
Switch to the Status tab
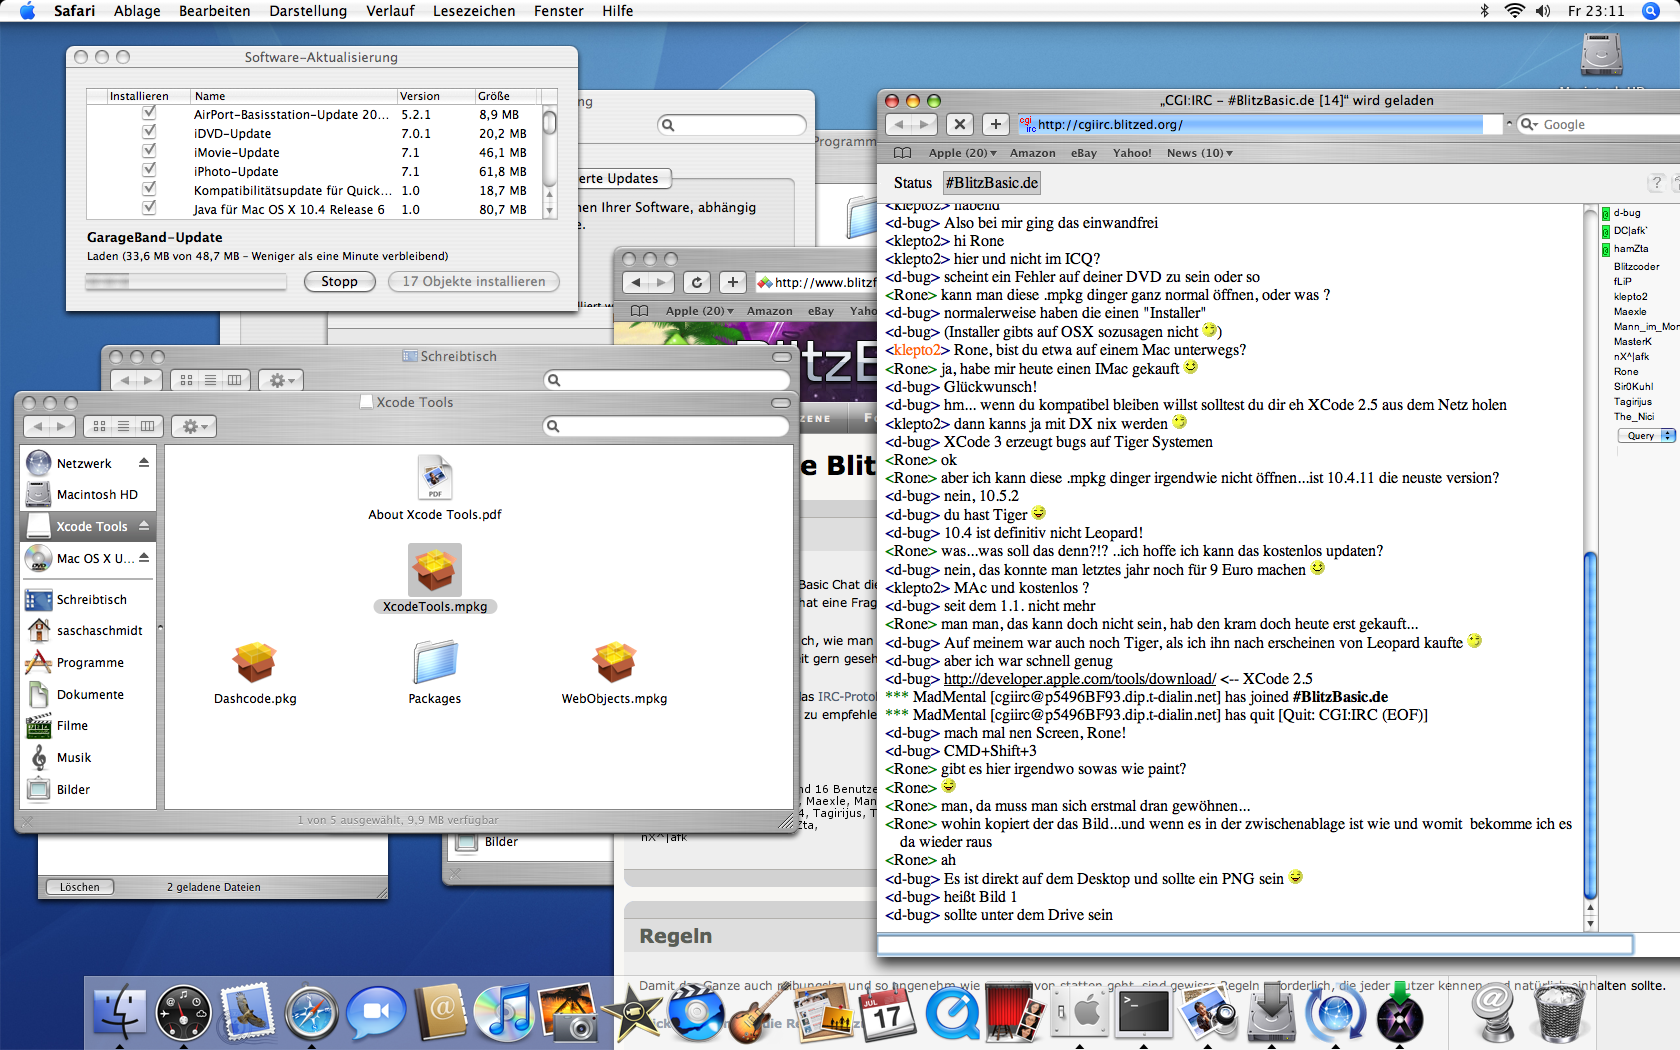[x=912, y=183]
